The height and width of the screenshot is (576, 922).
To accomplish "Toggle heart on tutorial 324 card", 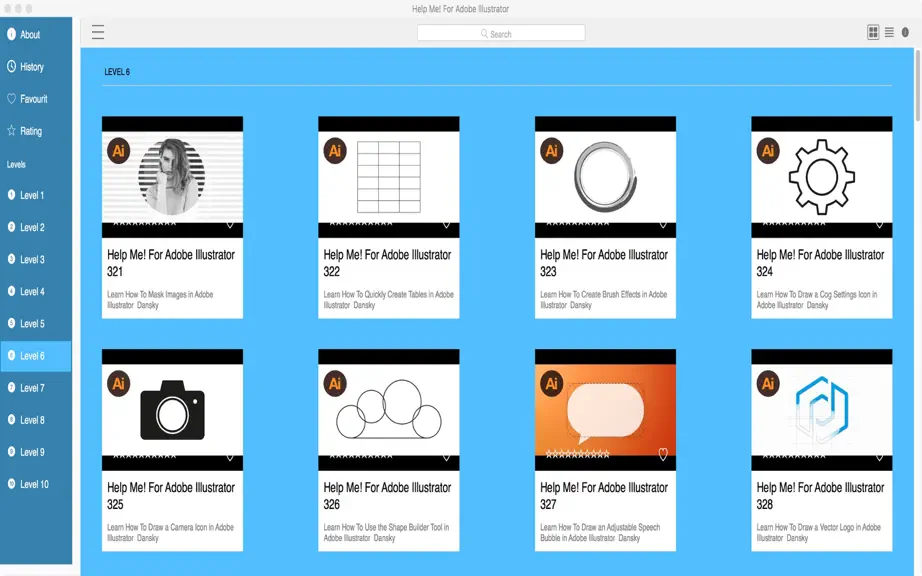I will click(879, 225).
